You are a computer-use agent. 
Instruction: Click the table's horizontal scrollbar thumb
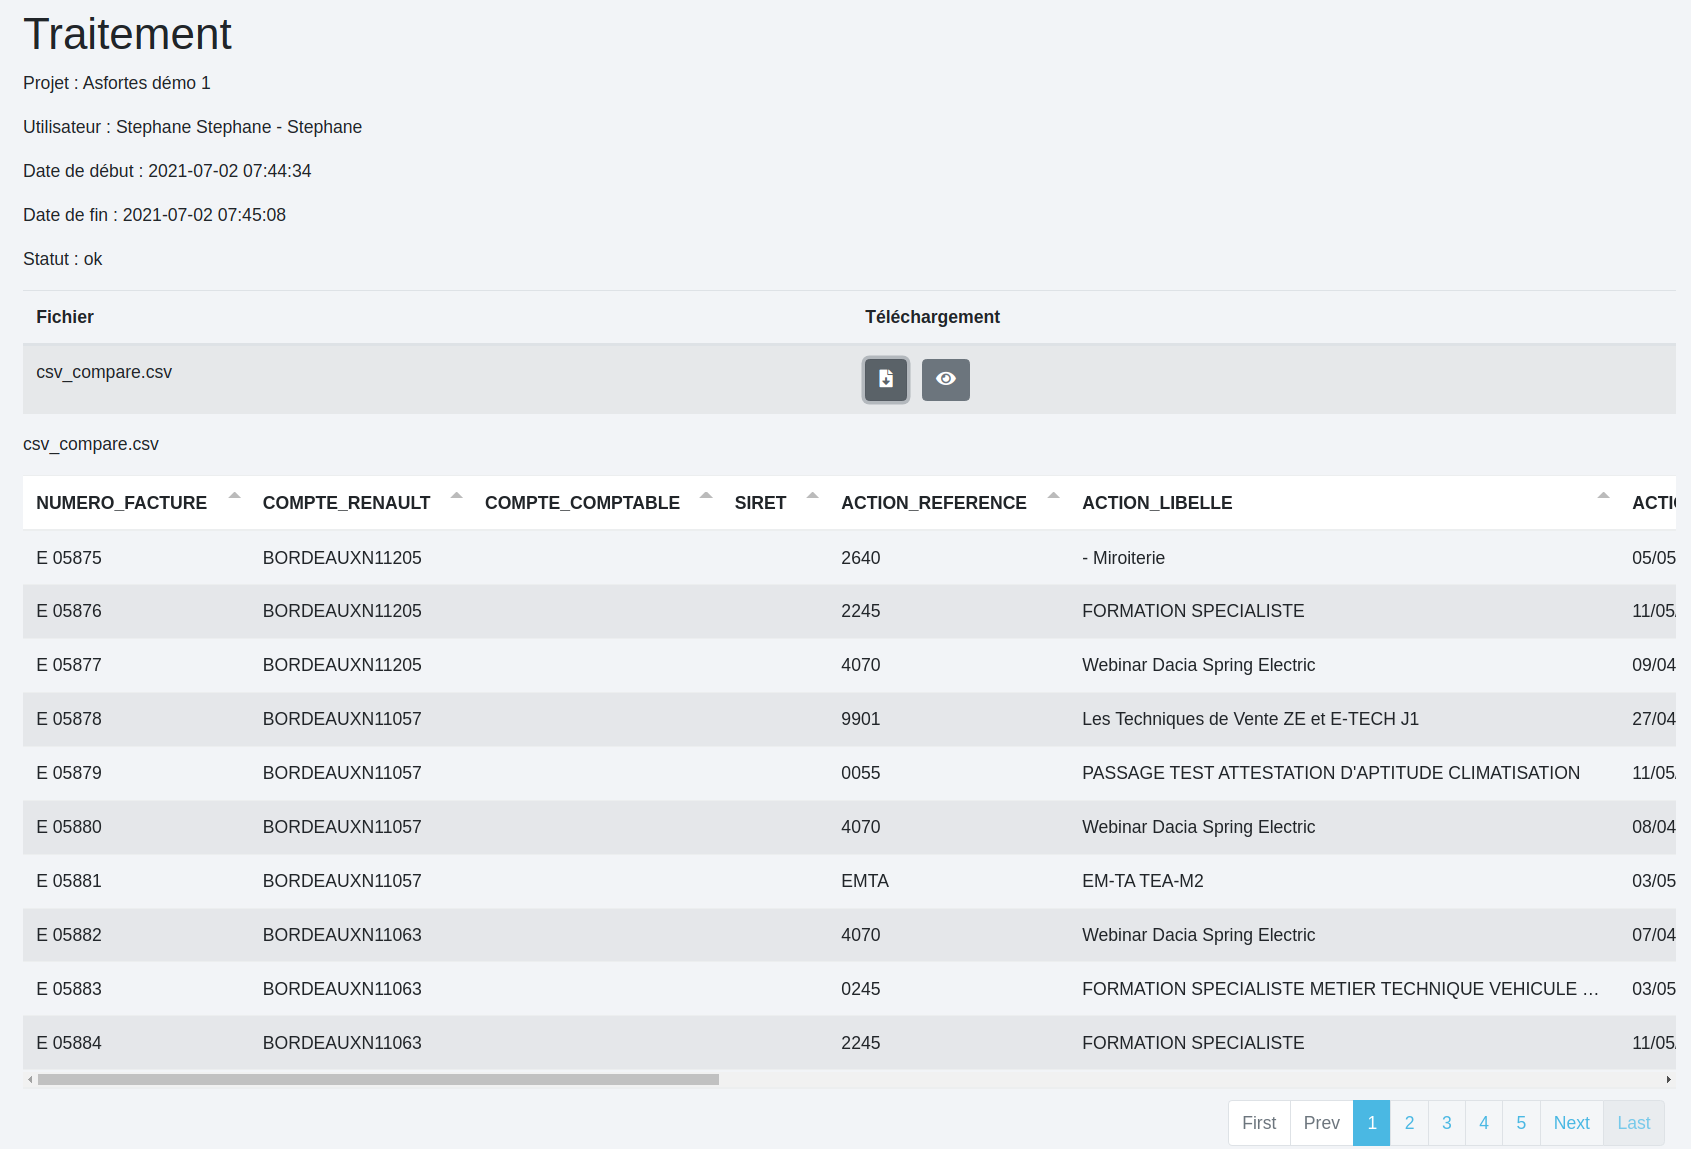click(378, 1080)
